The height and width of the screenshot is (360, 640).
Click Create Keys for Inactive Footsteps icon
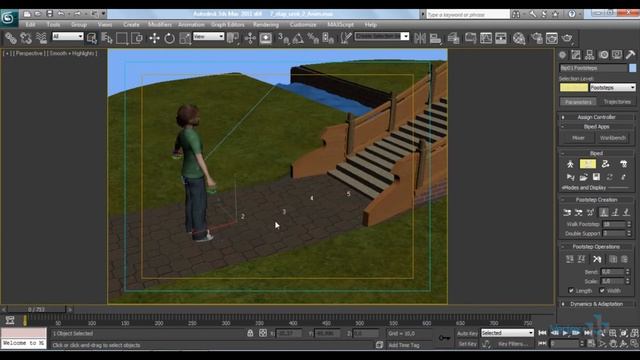570,259
